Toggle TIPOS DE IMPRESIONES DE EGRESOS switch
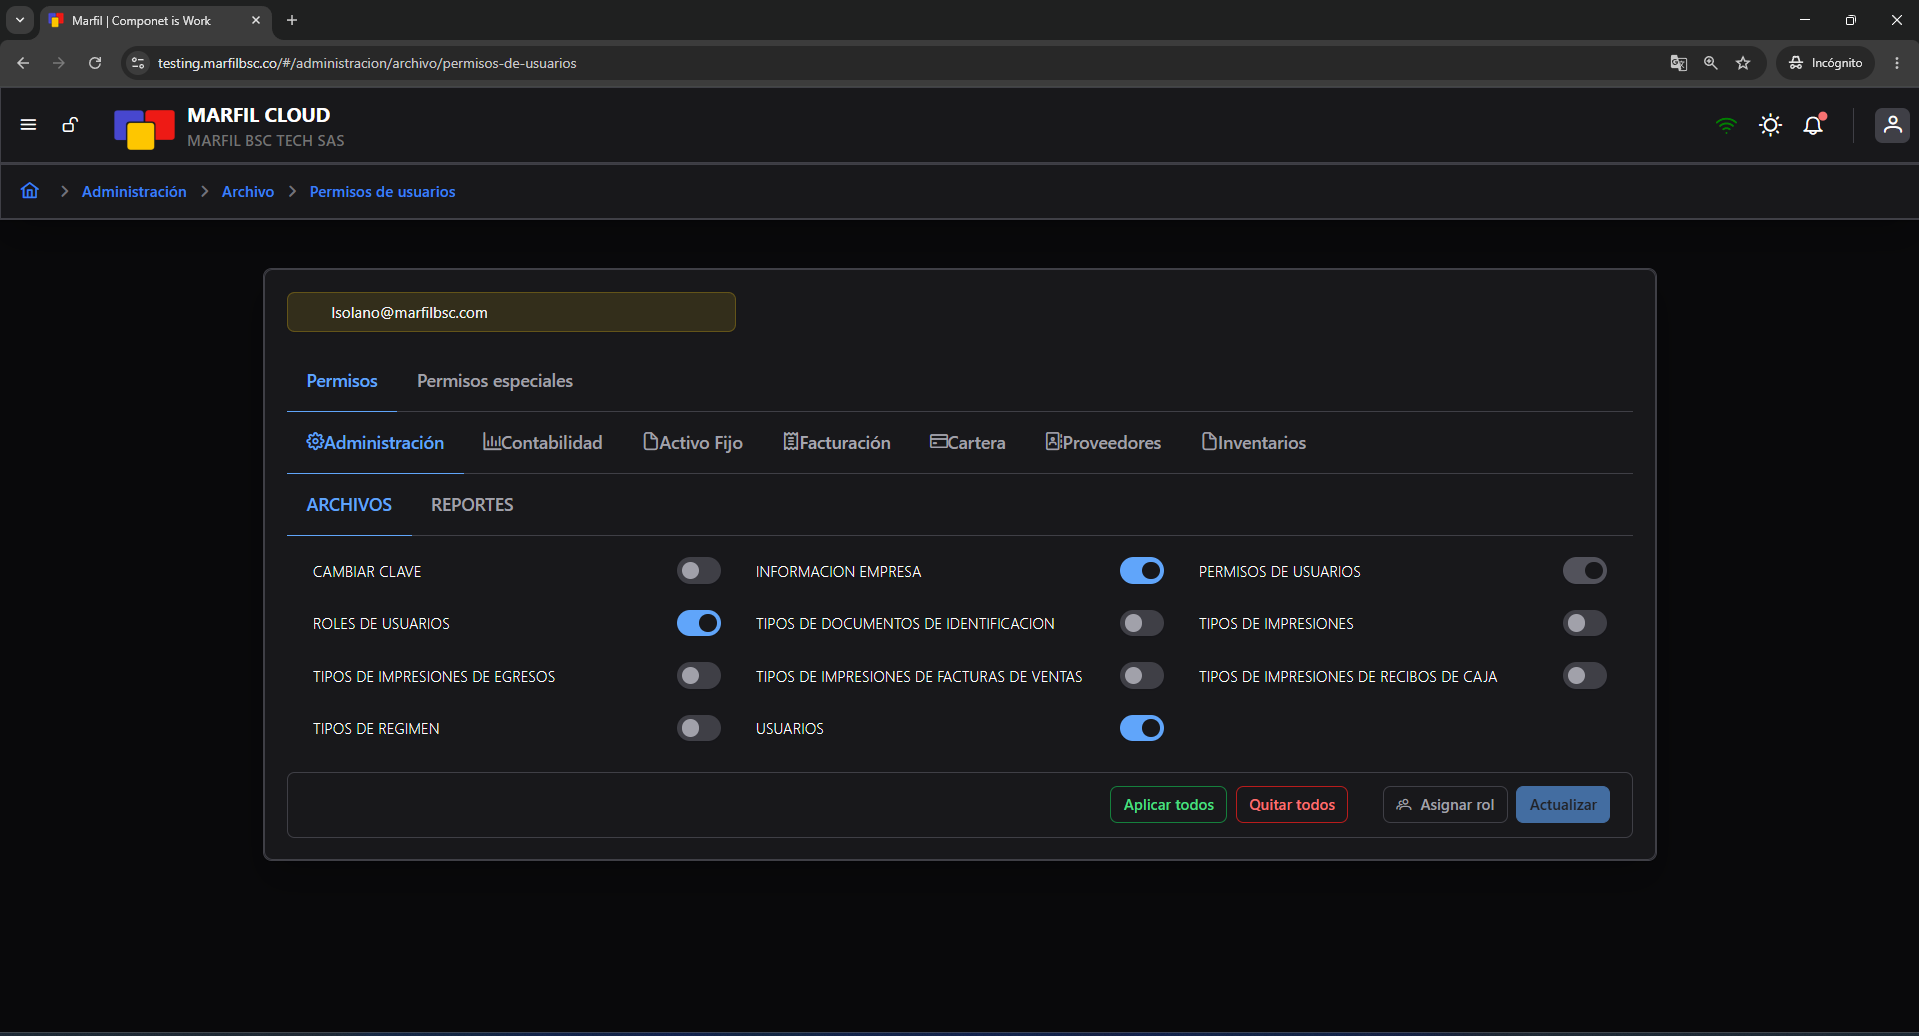1919x1036 pixels. (x=699, y=676)
